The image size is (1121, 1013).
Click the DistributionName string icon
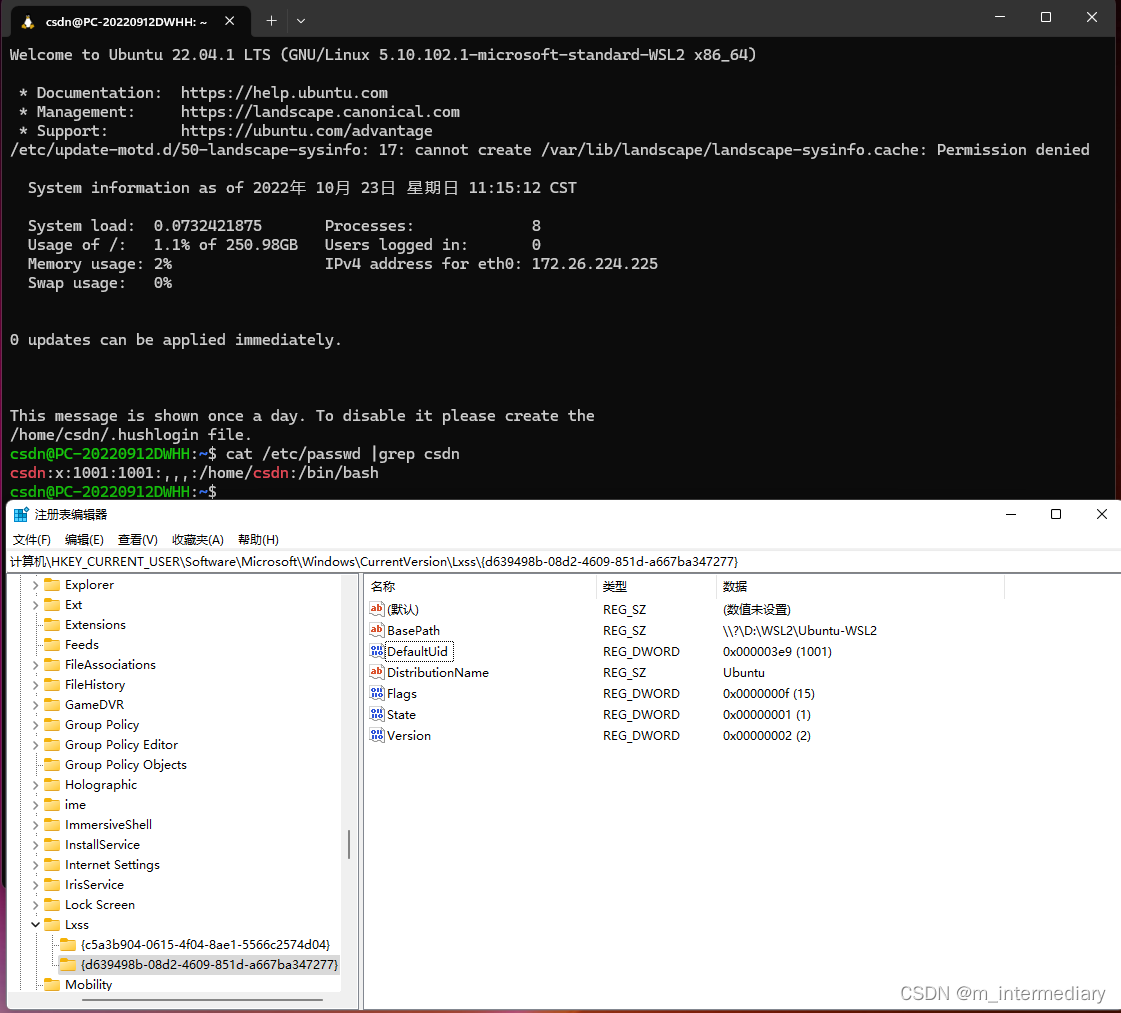click(378, 672)
